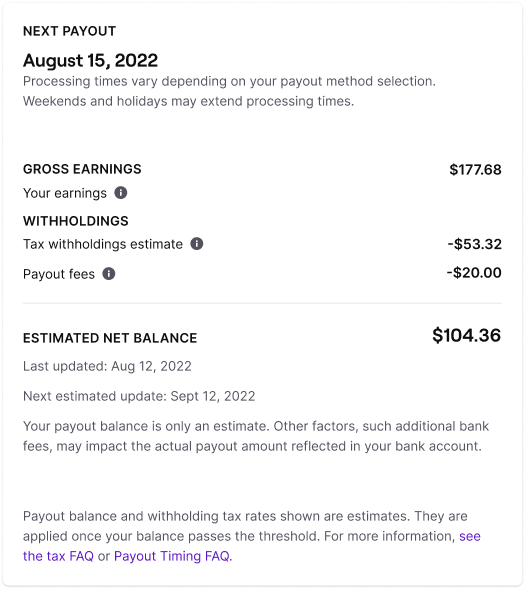Click info icon next to Your earnings
525x589 pixels.
121,193
